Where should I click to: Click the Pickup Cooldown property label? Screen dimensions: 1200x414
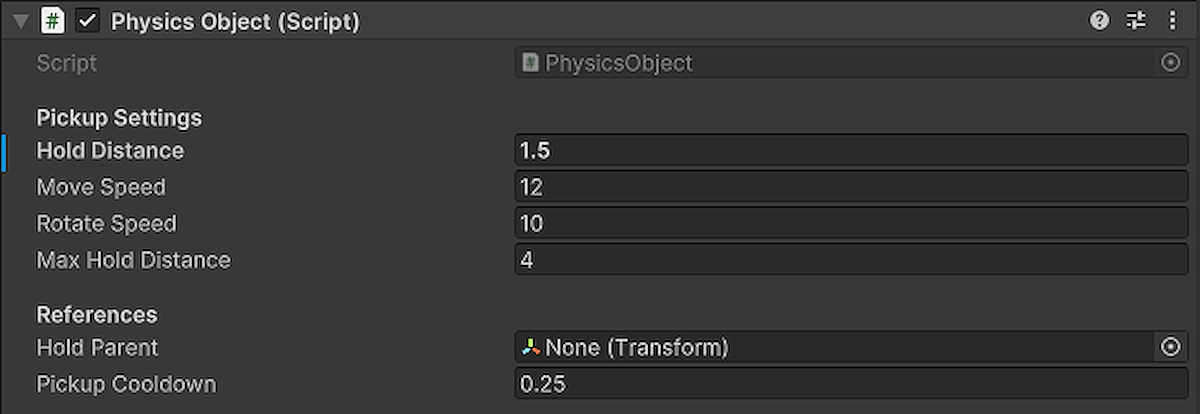[x=126, y=384]
